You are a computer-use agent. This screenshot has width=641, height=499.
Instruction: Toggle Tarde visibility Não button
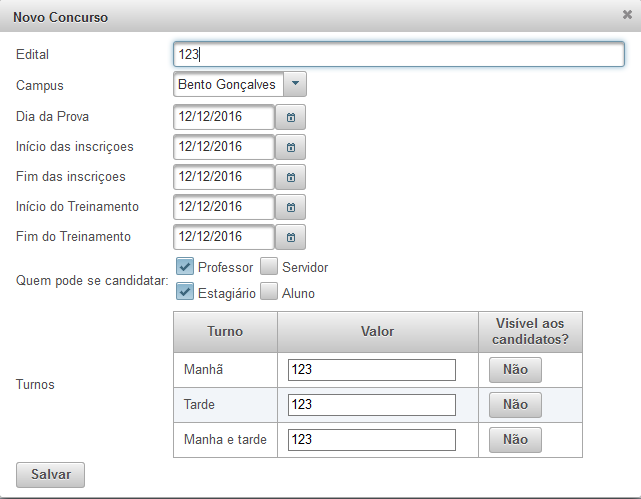click(515, 405)
